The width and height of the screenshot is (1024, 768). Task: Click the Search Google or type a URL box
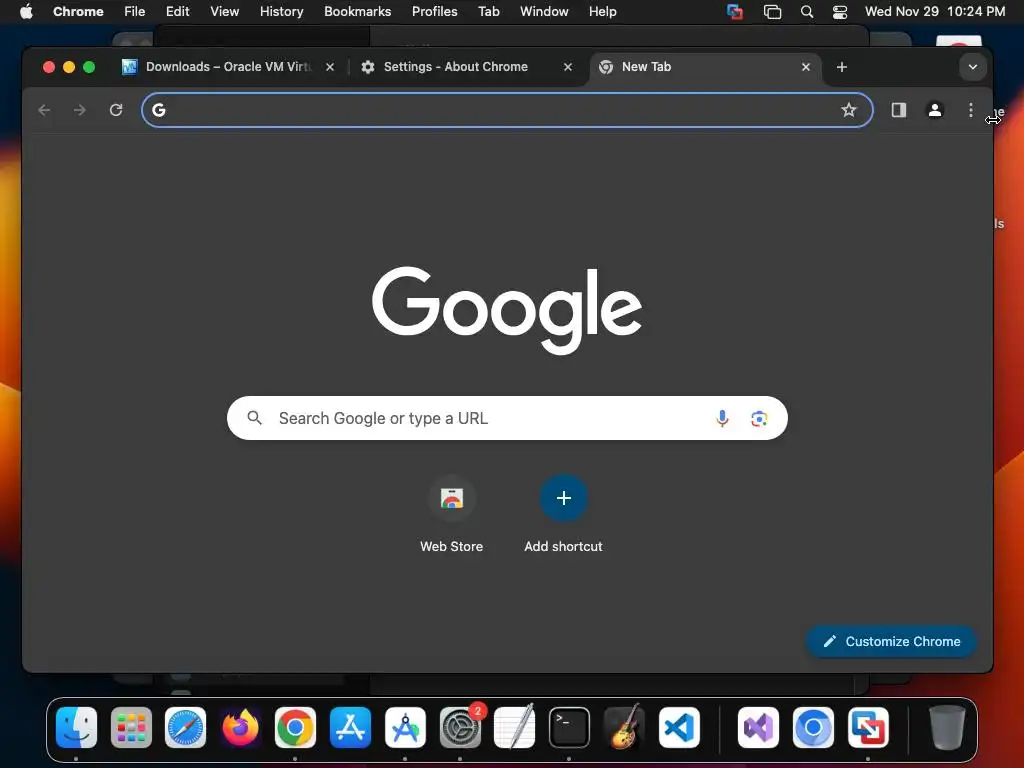tap(507, 418)
